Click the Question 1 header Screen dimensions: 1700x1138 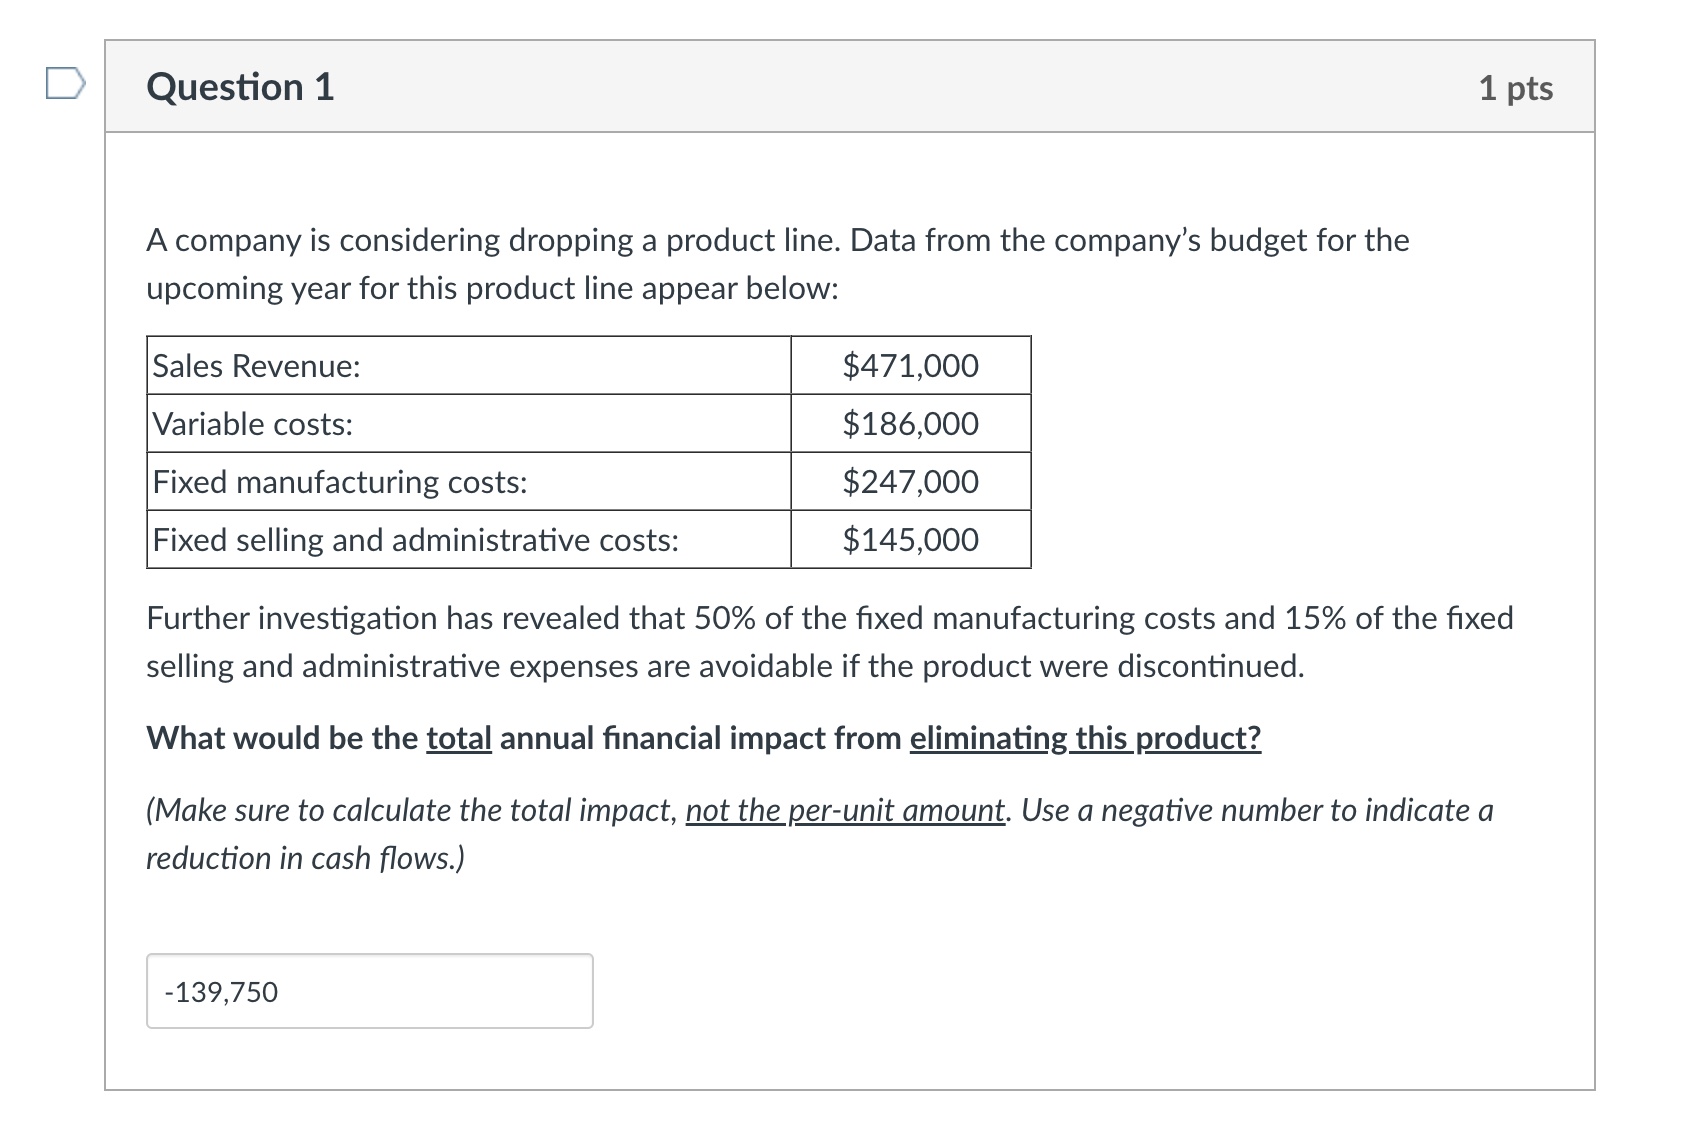[238, 88]
